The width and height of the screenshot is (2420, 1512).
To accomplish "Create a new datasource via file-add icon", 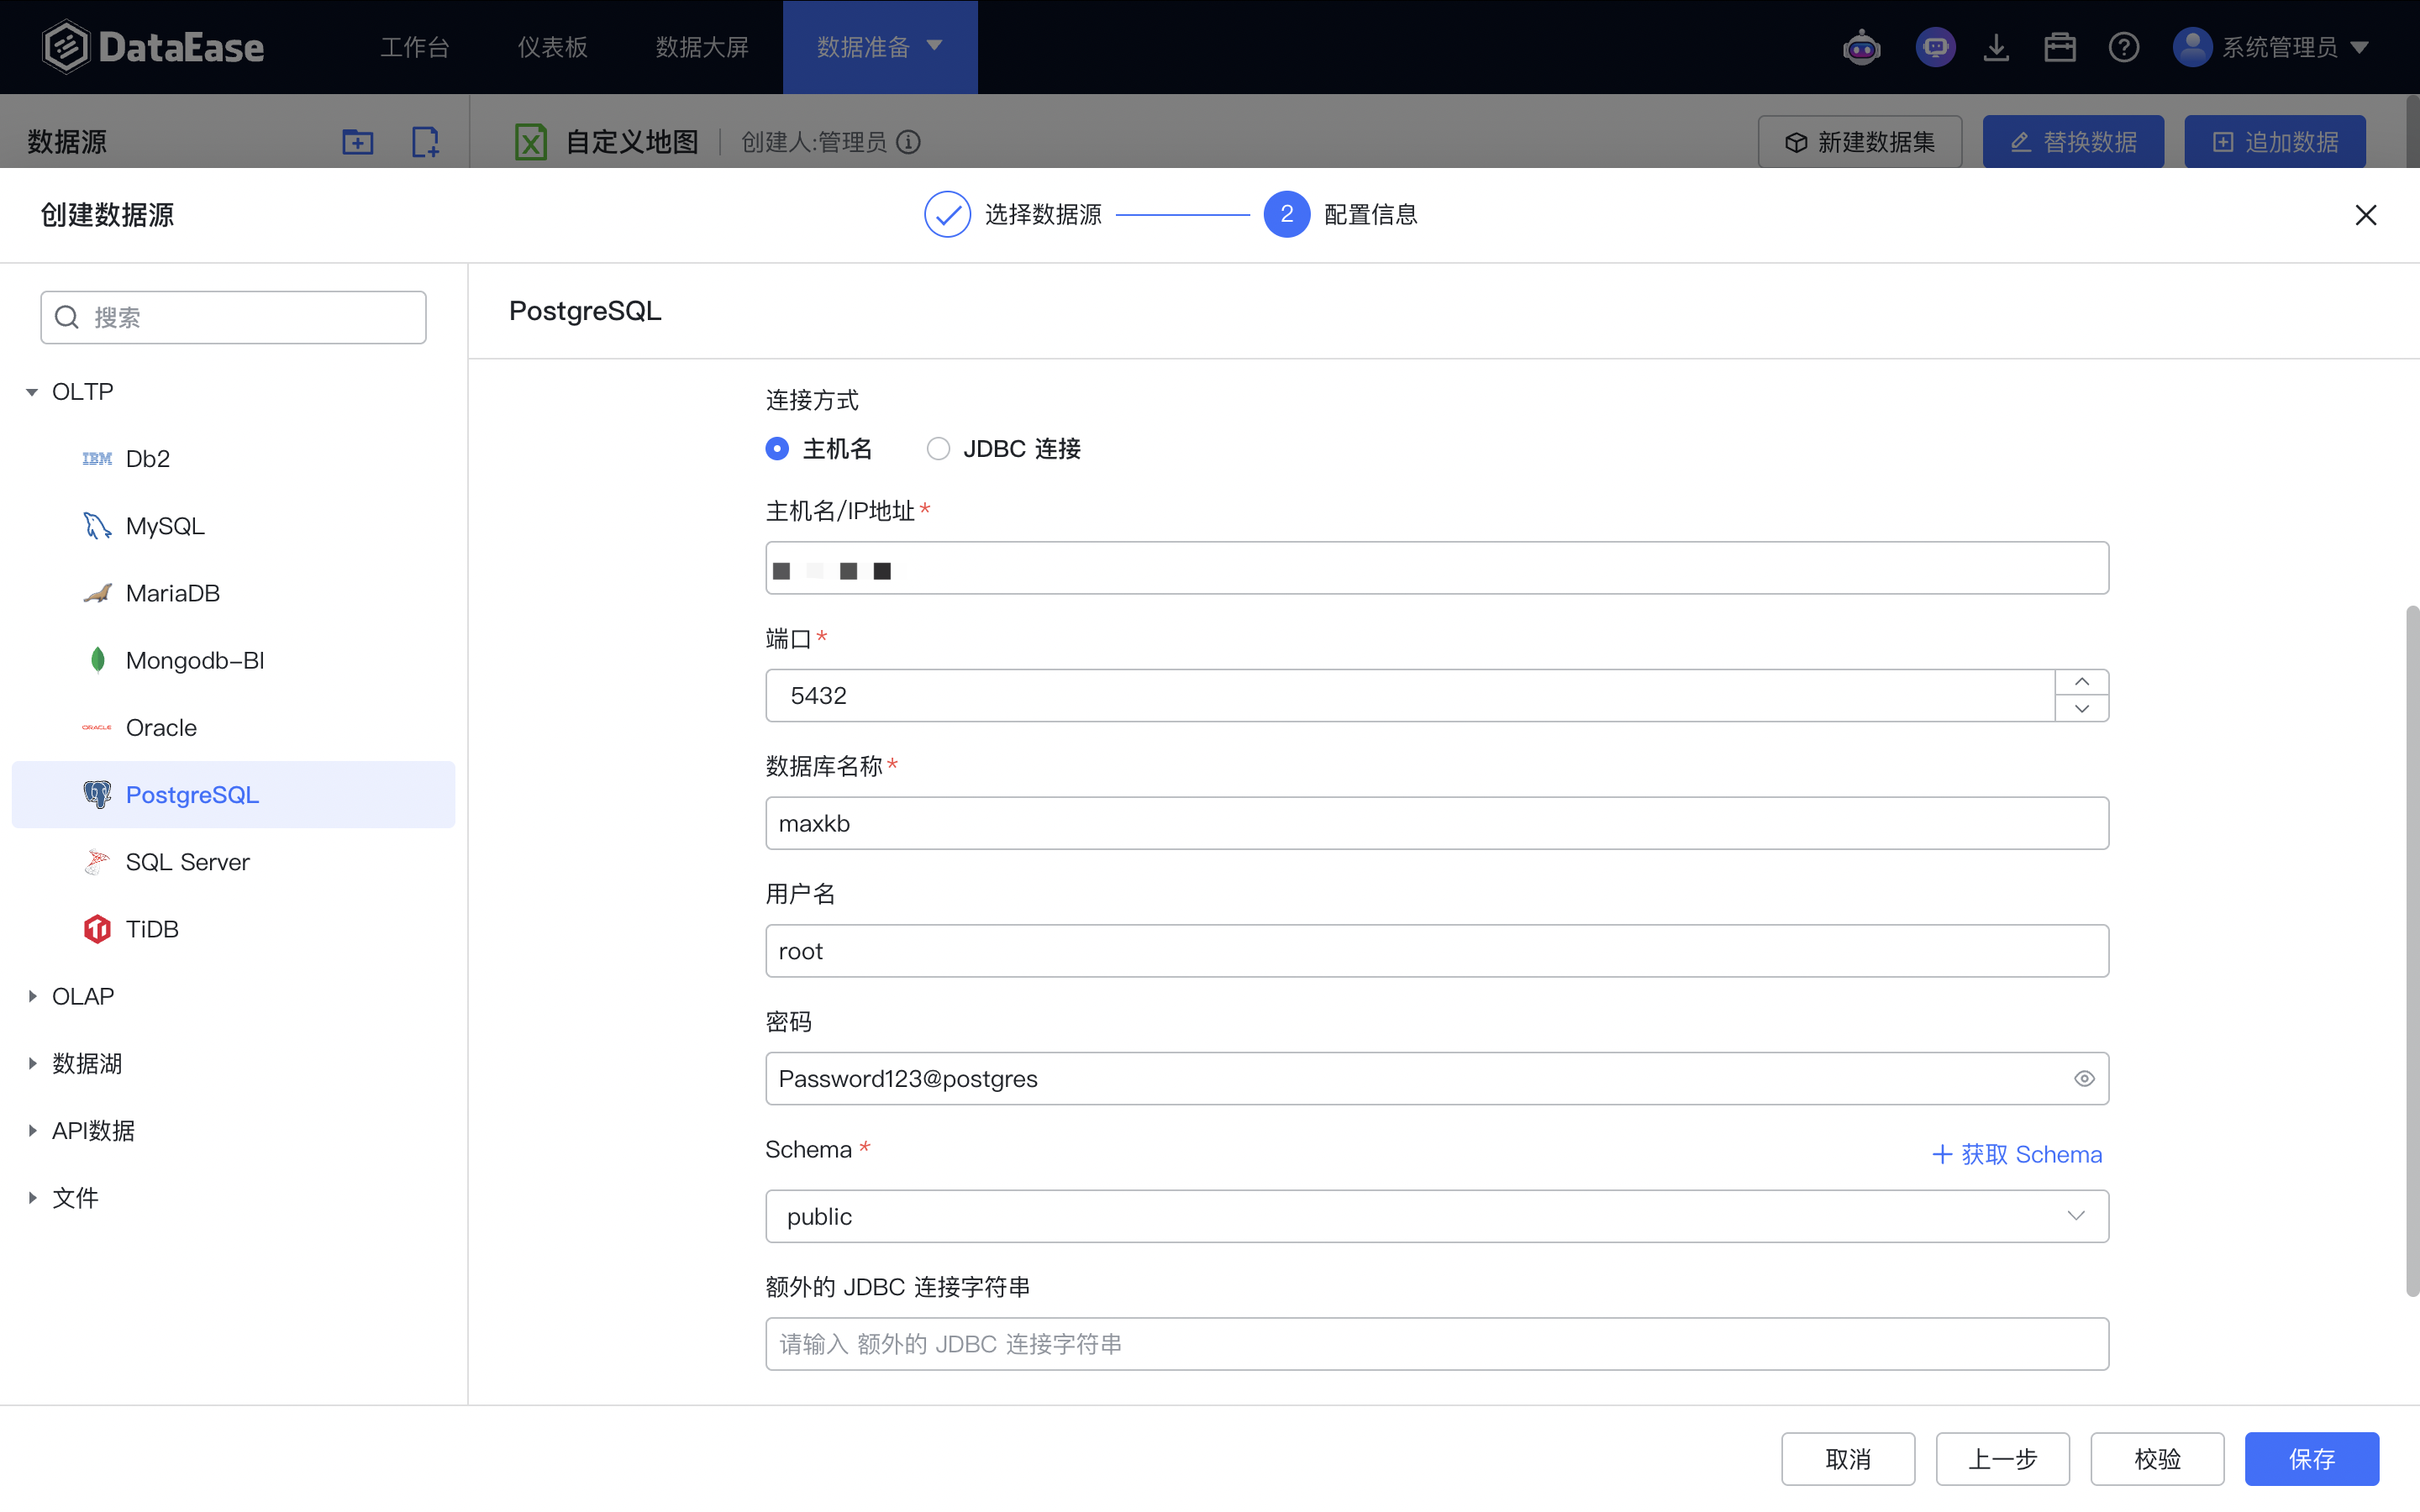I will point(424,141).
